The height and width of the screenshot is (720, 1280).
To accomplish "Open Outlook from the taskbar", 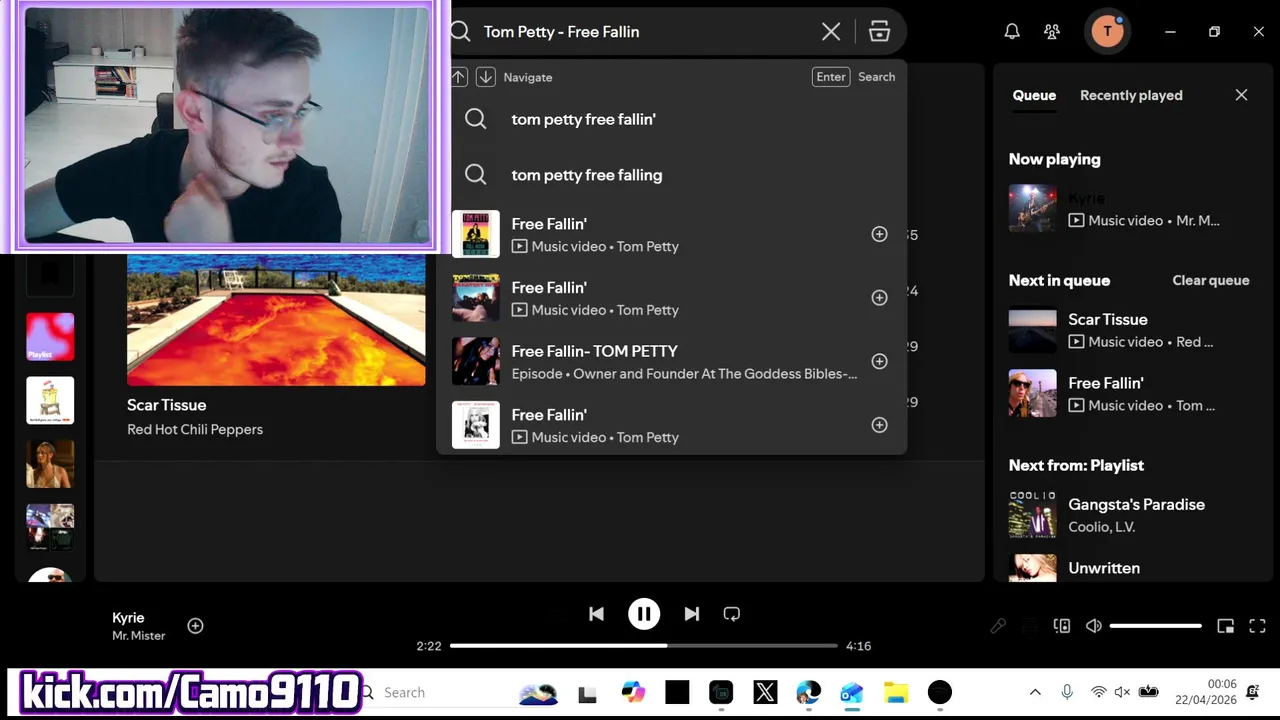I will (851, 692).
